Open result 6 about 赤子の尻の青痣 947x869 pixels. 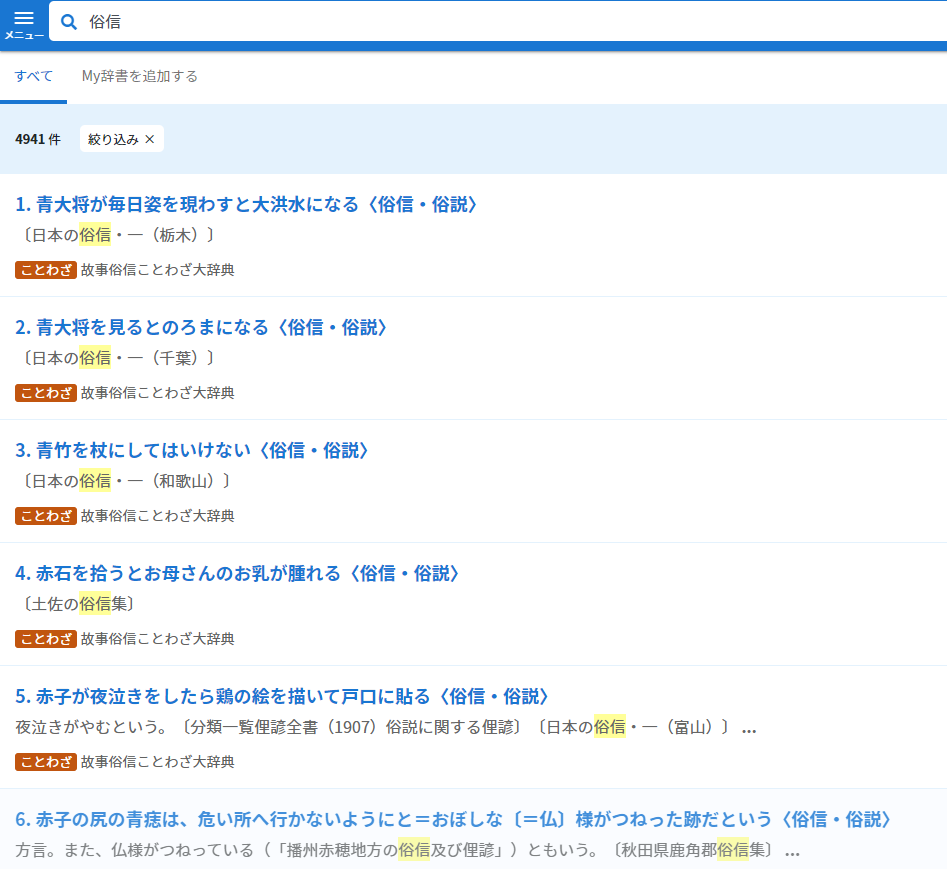[x=453, y=819]
